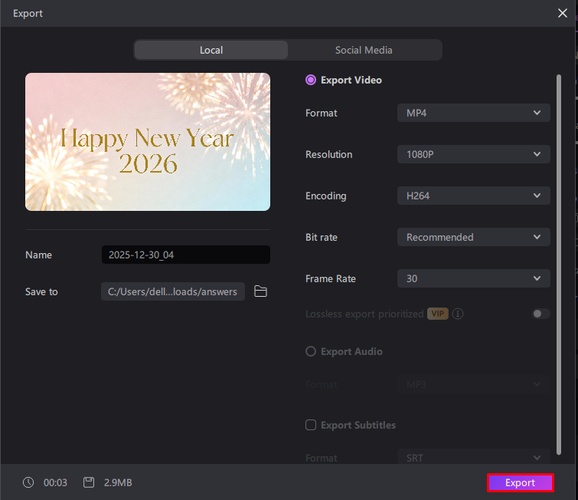Click the file size disk icon
This screenshot has width=578, height=500.
[88, 482]
